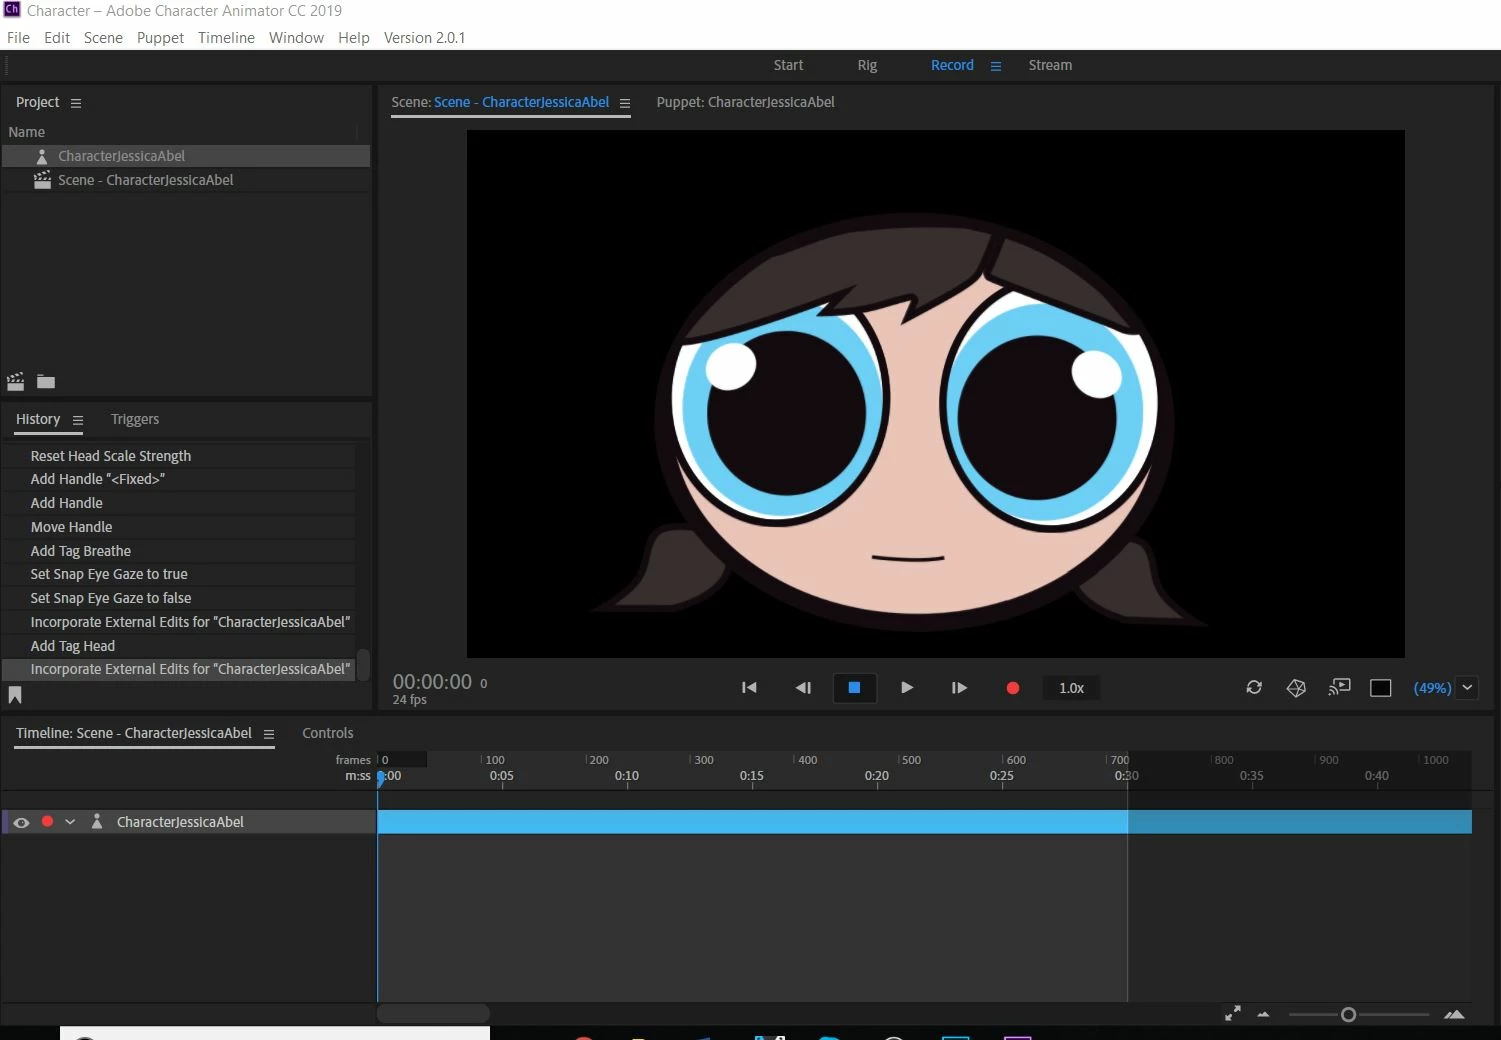1501x1040 pixels.
Task: Click puppet icon on CharacterJessicaAbel track
Action: [x=97, y=821]
